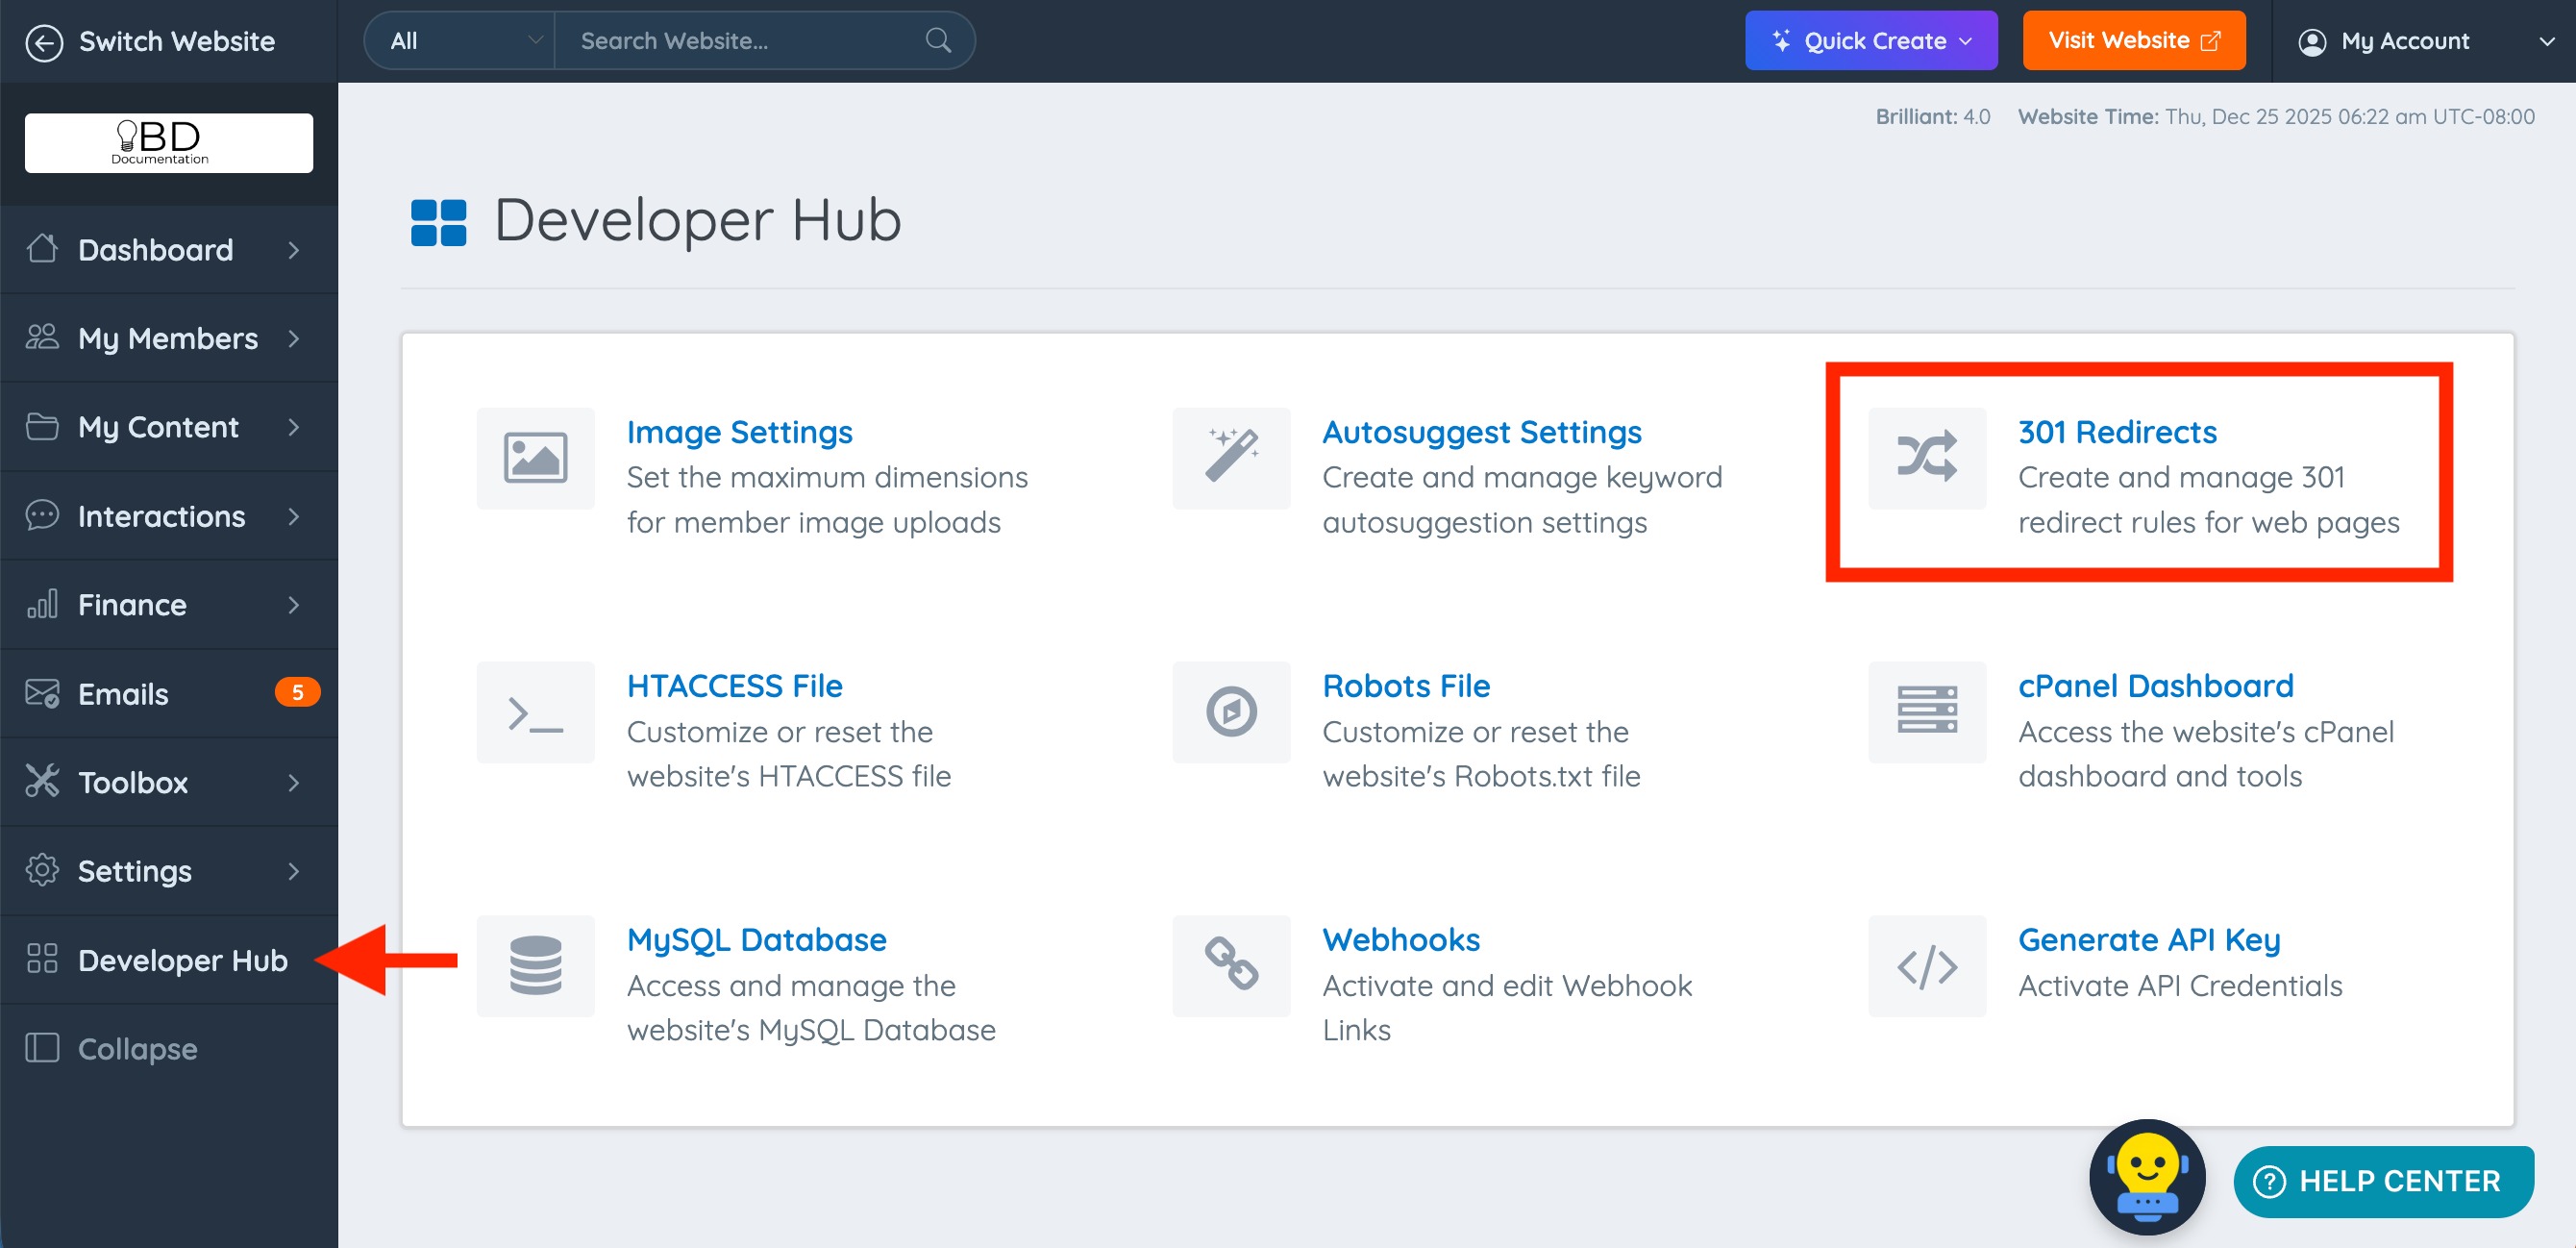Open the chatbot assistant robot icon

(x=2146, y=1176)
